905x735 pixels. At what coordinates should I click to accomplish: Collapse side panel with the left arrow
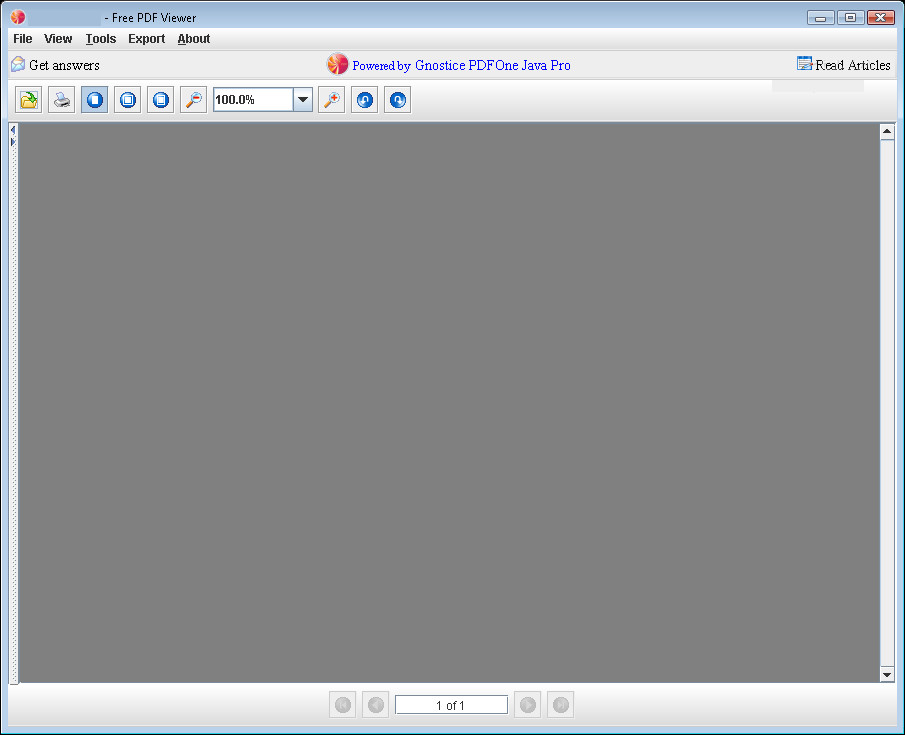click(x=13, y=130)
